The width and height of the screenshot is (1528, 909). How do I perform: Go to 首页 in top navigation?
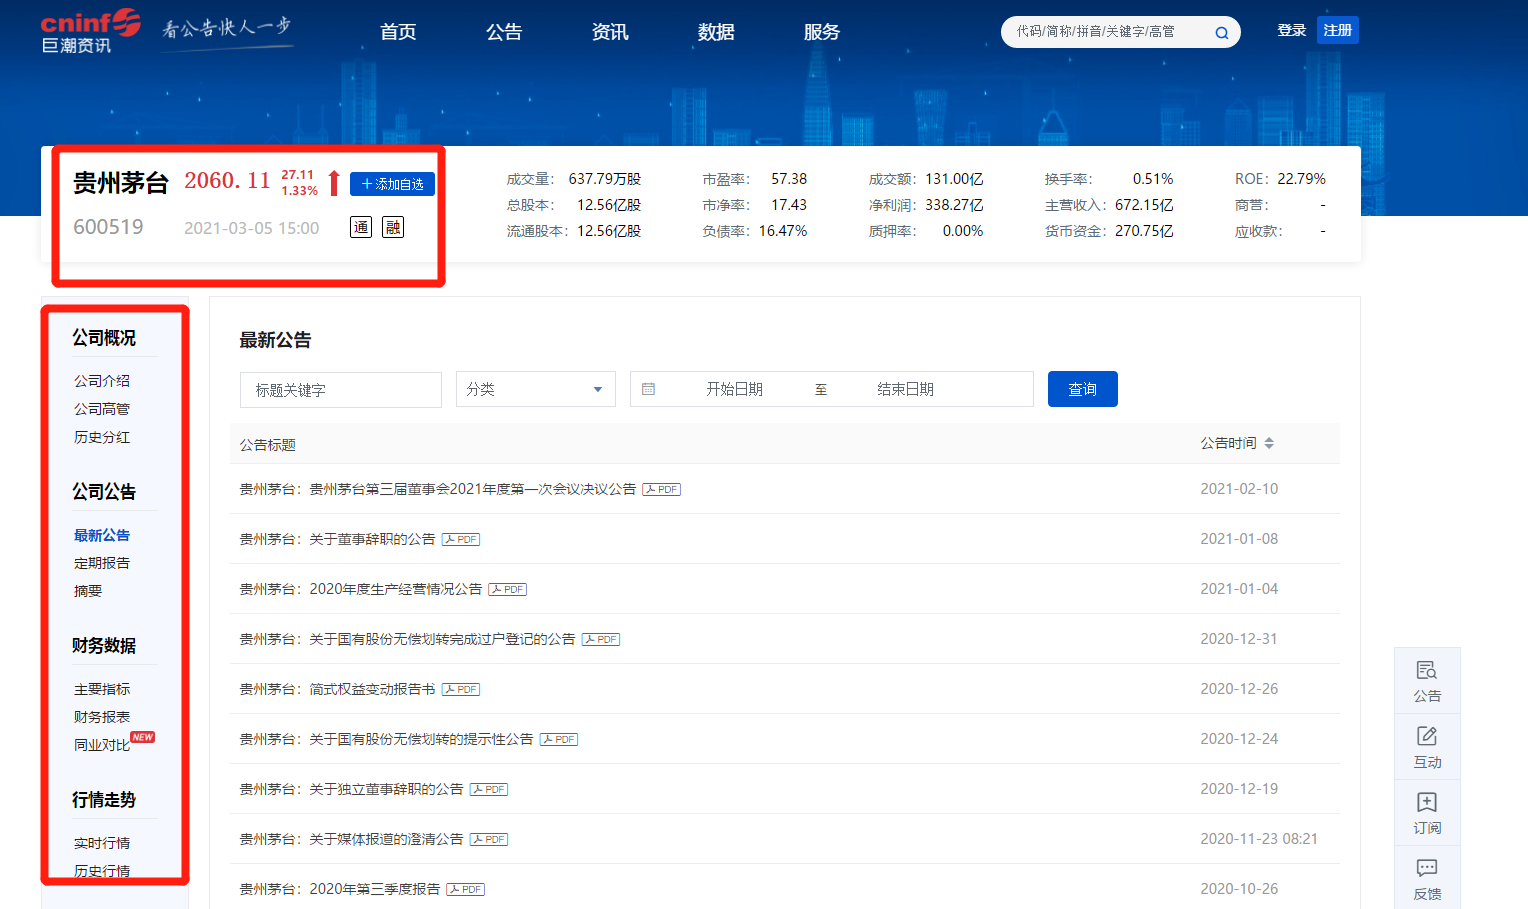coord(398,32)
